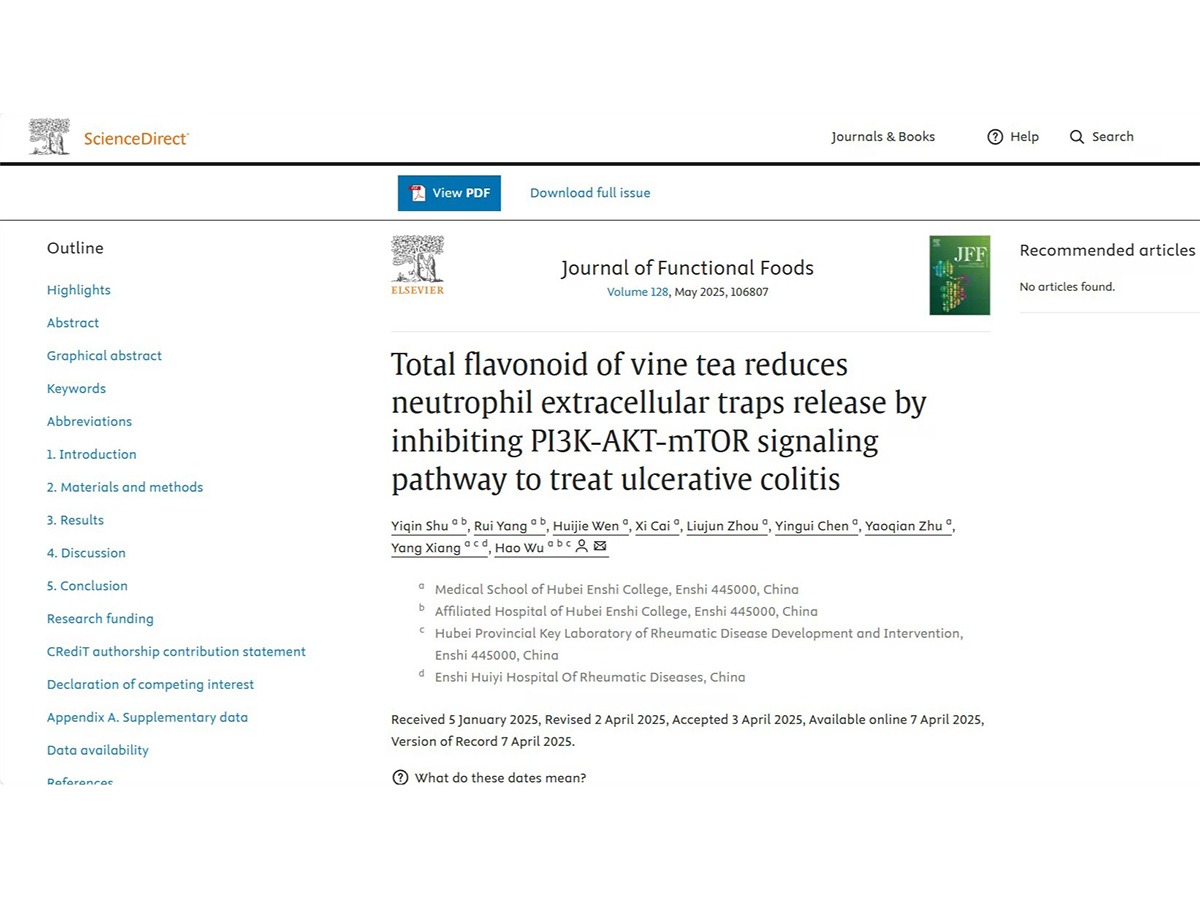Open author Yiqin Shu's details

tap(420, 526)
